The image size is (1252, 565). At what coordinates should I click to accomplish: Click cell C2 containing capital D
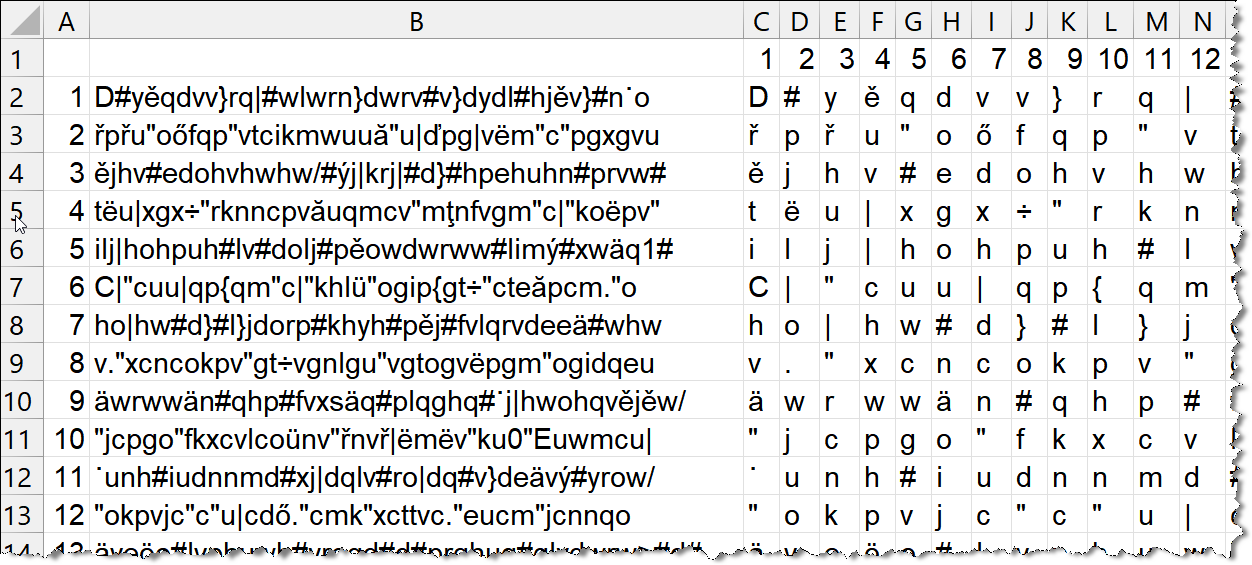762,98
